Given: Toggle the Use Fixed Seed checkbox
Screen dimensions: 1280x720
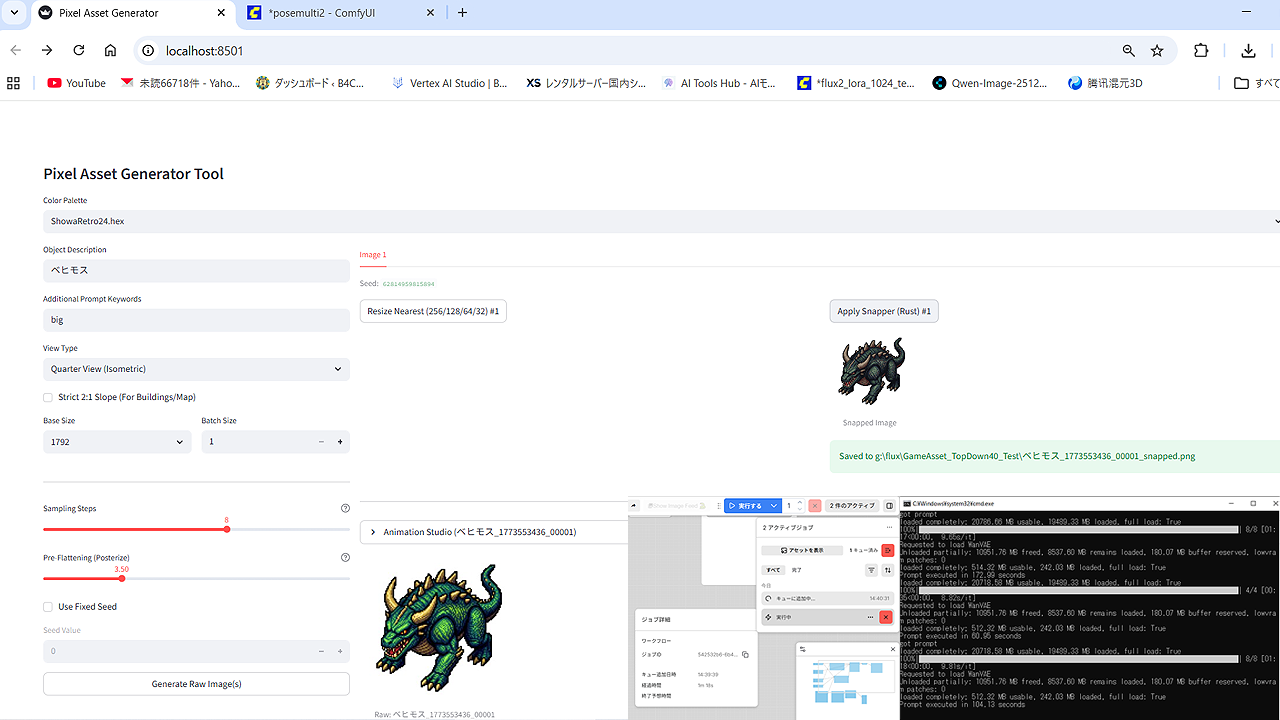Looking at the screenshot, I should click(x=48, y=607).
